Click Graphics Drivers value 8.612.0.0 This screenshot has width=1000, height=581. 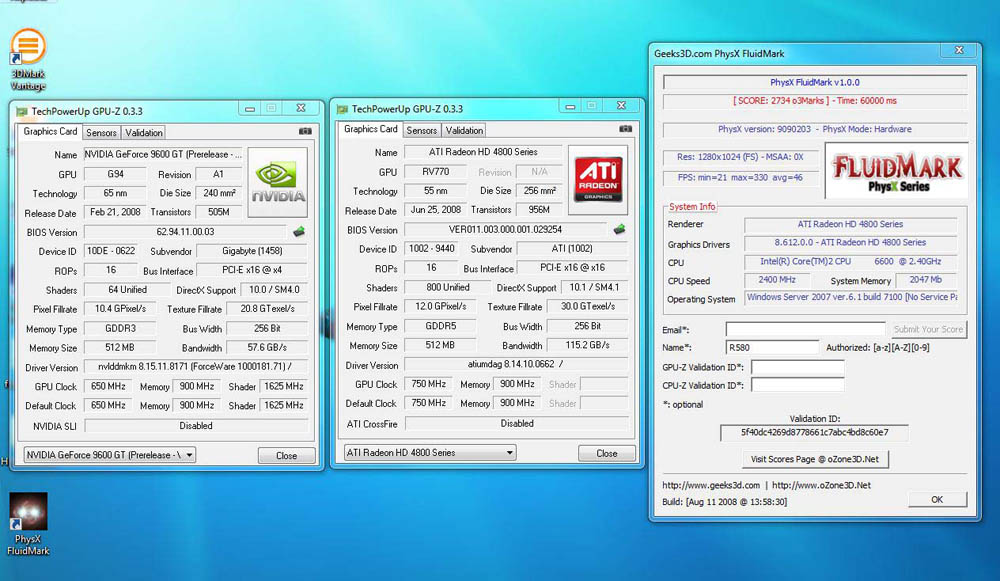point(850,242)
